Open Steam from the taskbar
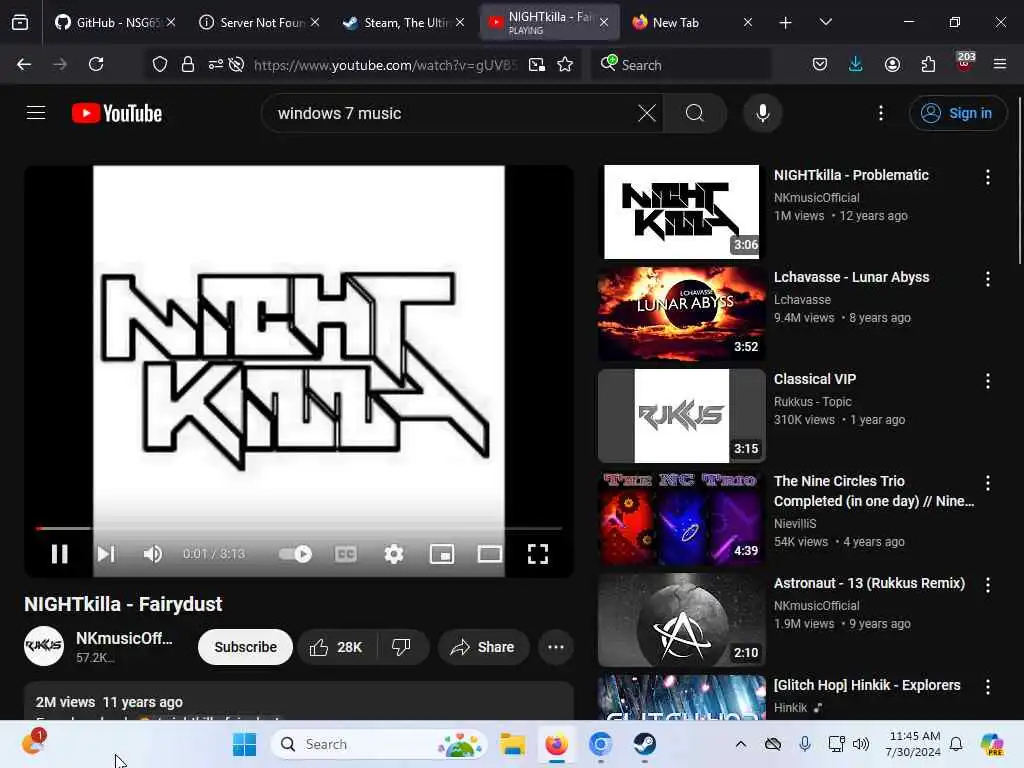 point(645,744)
